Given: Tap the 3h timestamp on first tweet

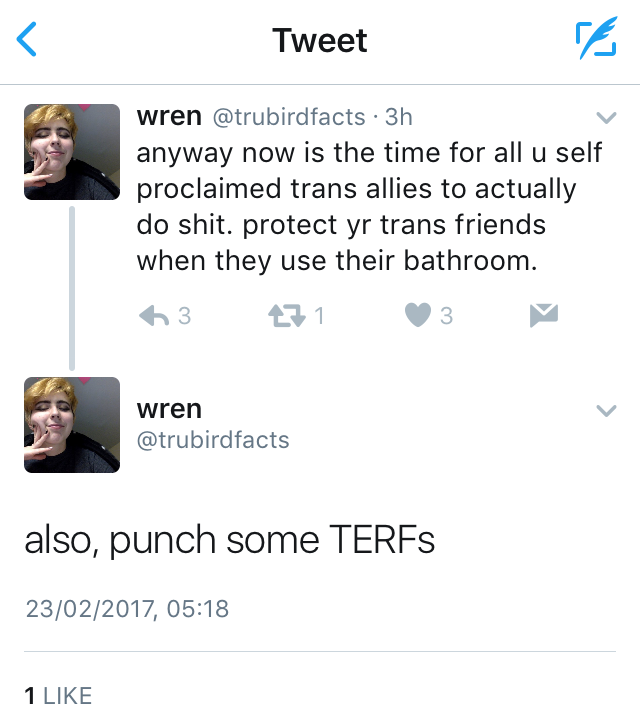Looking at the screenshot, I should pyautogui.click(x=398, y=117).
